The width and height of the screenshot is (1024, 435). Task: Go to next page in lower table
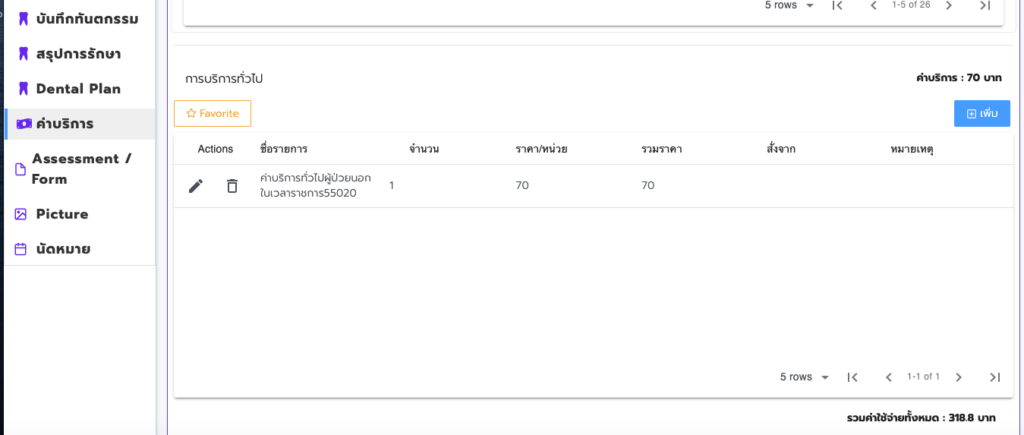(x=958, y=377)
